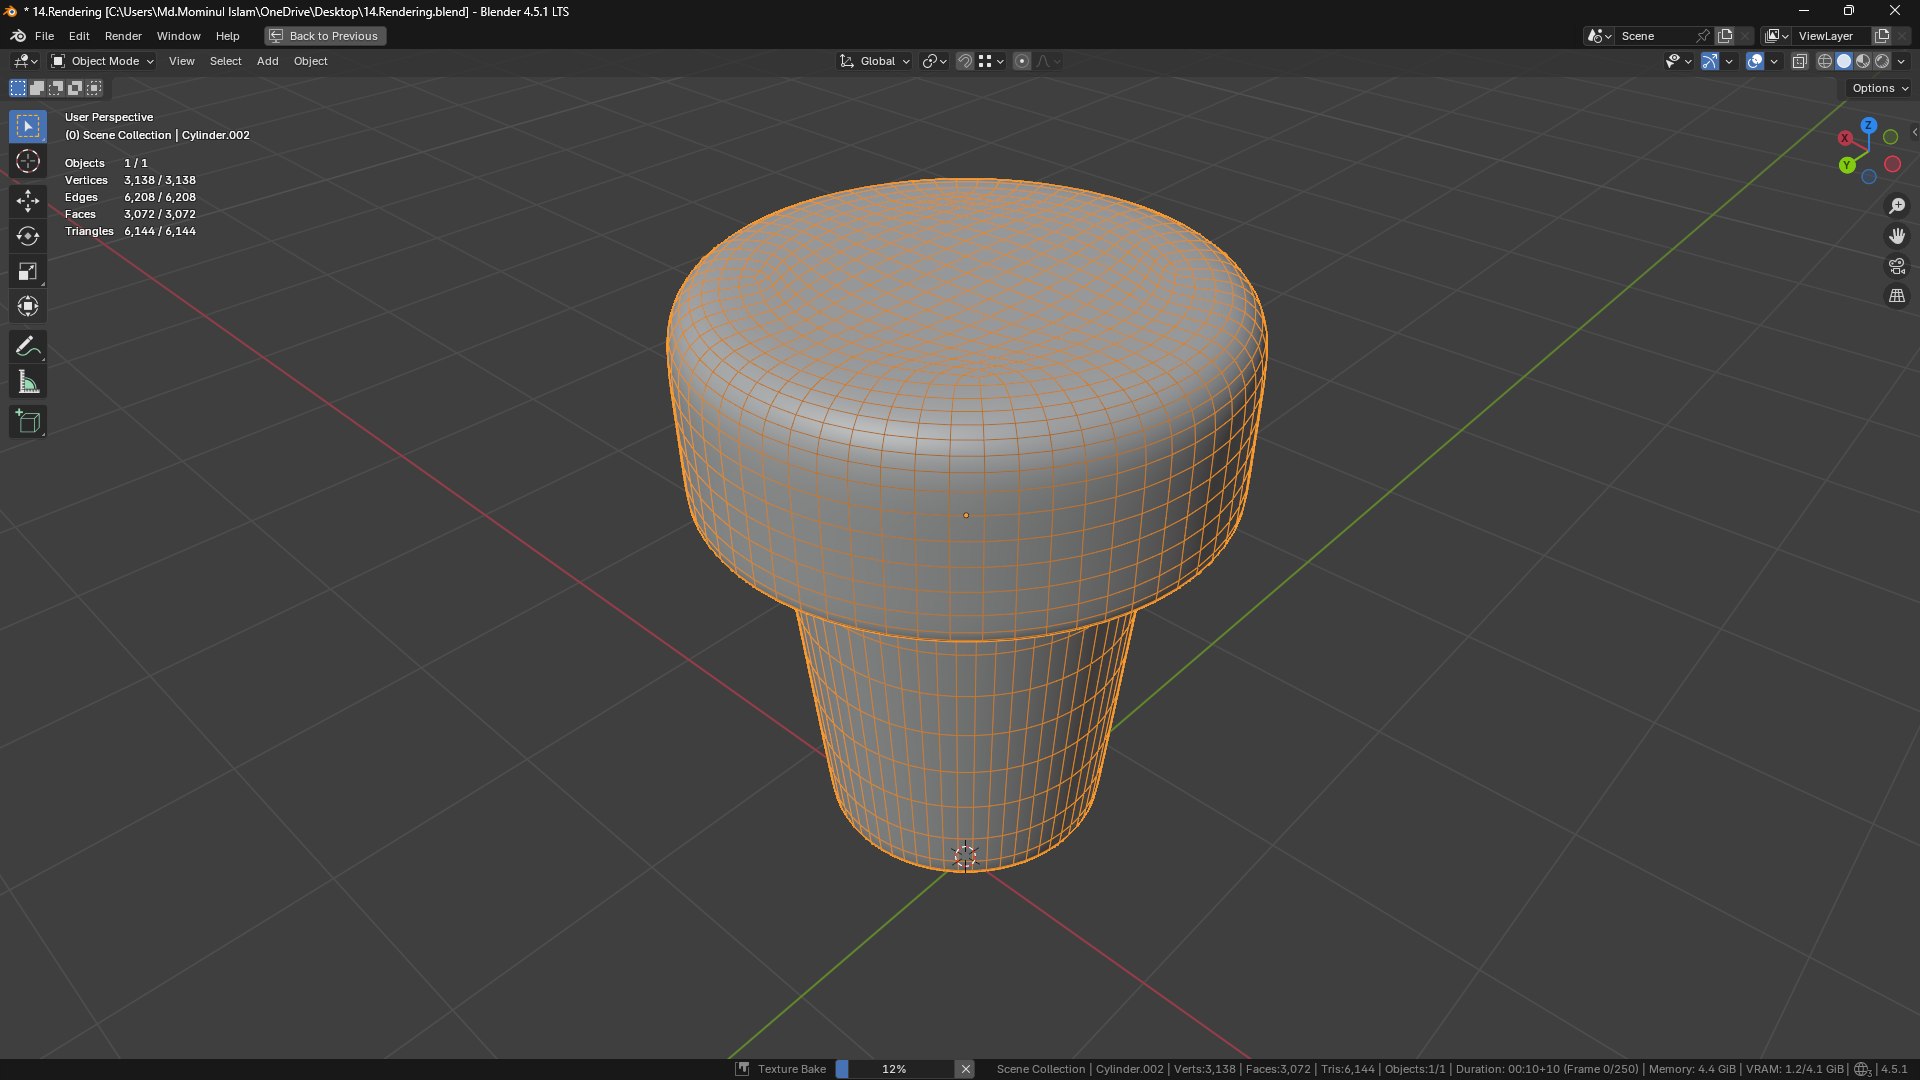This screenshot has height=1080, width=1920.
Task: Select the Scale tool
Action: pos(28,271)
